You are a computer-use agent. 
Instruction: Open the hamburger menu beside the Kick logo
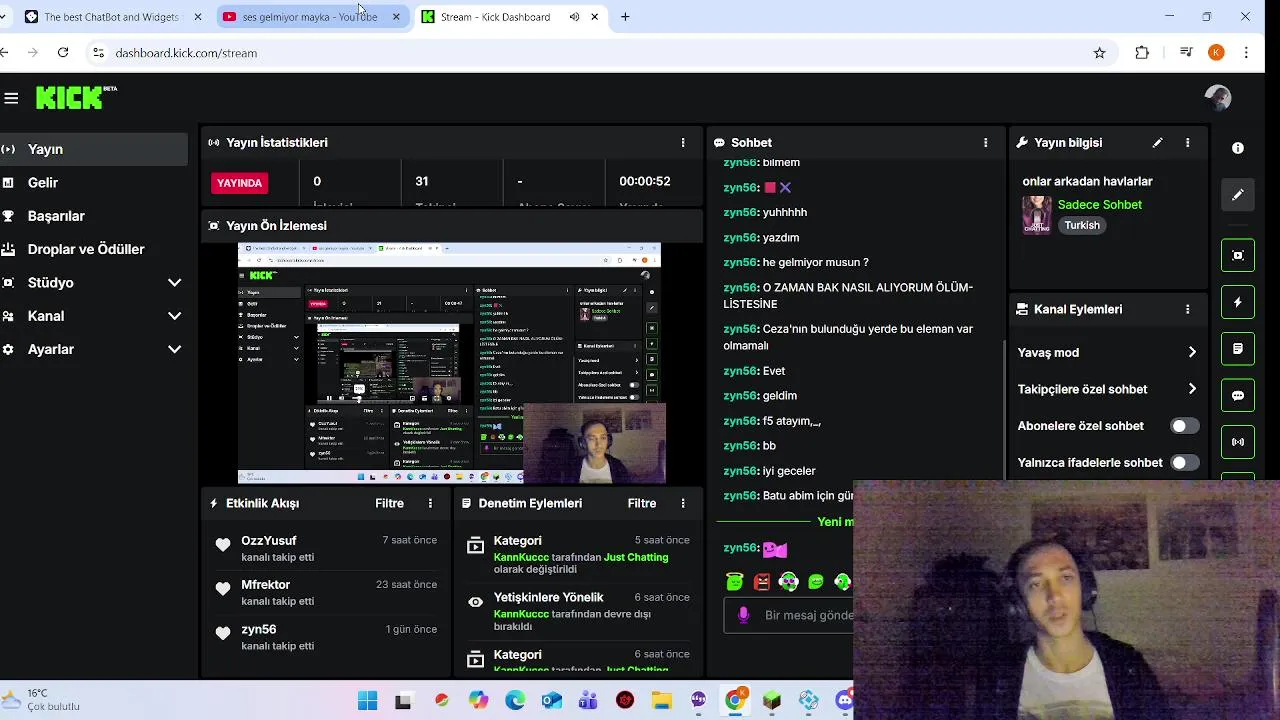(11, 98)
